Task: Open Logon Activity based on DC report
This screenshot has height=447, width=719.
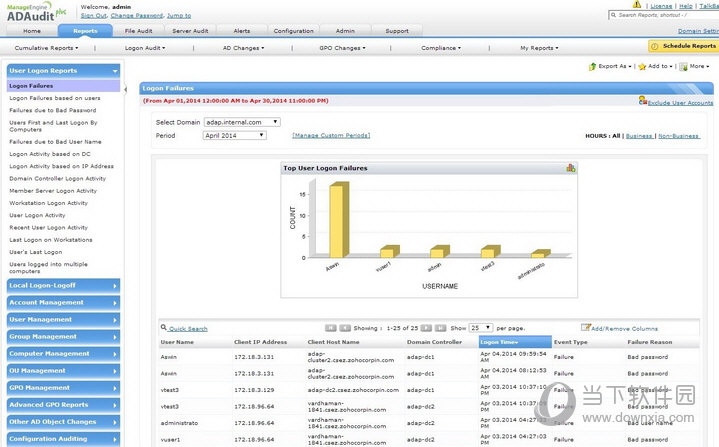Action: 50,154
